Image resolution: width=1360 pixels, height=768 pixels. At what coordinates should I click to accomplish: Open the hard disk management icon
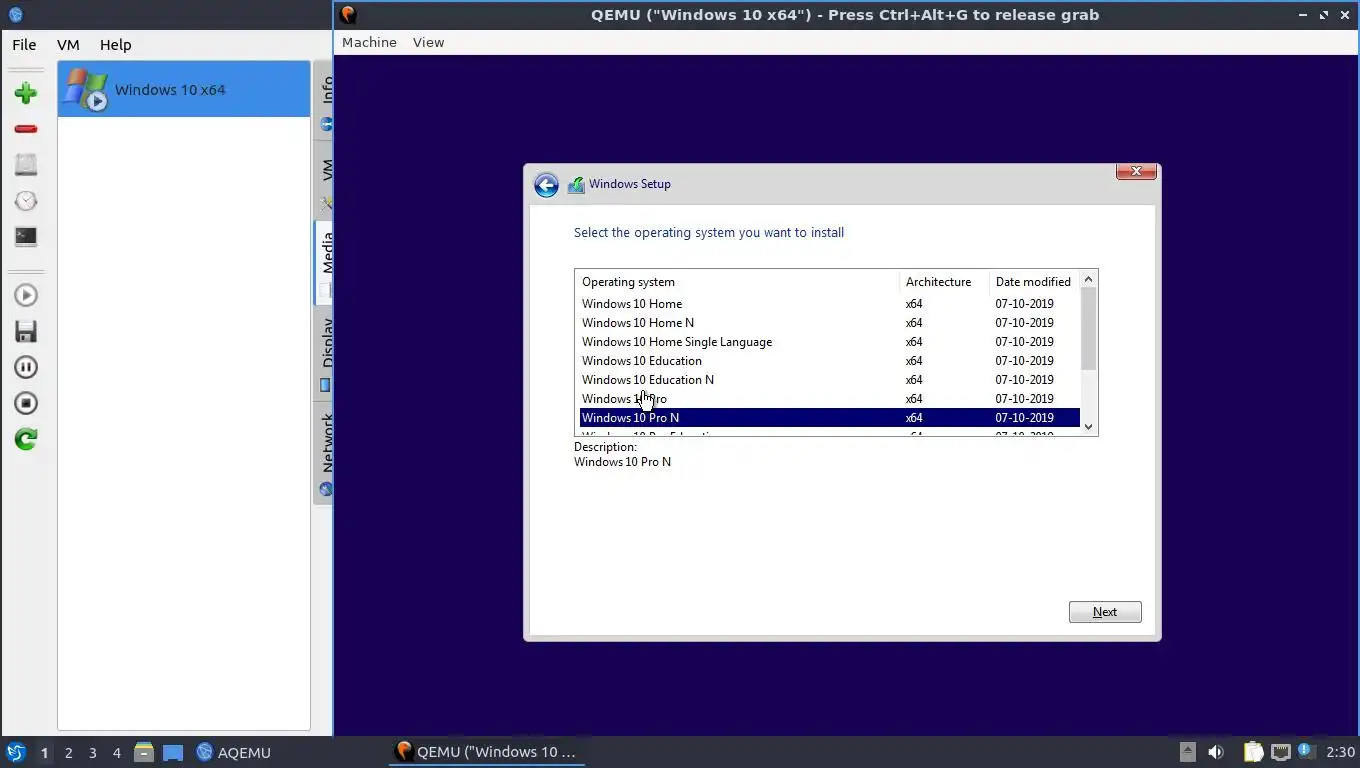click(26, 165)
